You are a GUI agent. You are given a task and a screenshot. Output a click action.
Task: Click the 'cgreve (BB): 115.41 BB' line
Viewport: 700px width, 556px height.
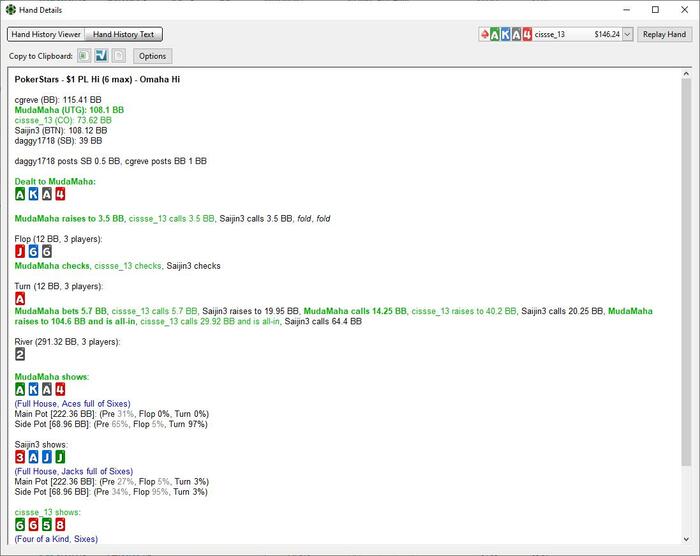(58, 100)
